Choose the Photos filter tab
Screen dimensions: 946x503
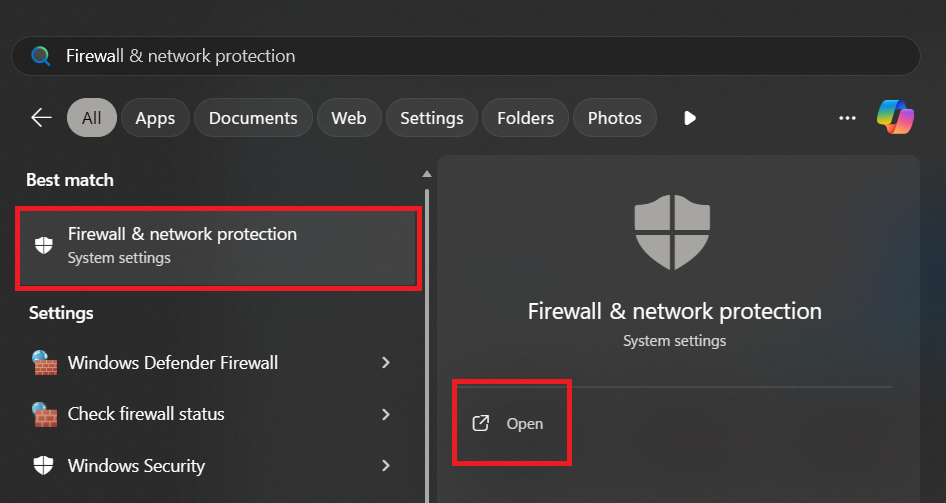(x=614, y=118)
